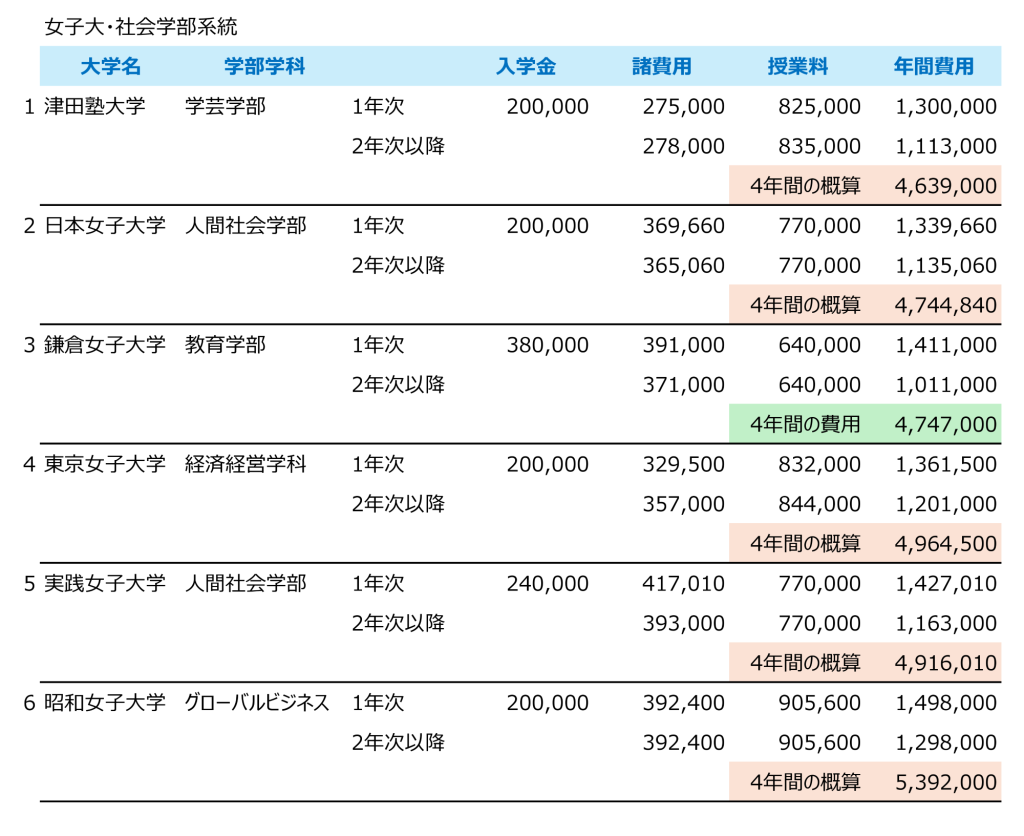Click the 4,744,840 four-year total
Screen dimensions: 1024x836
[946, 305]
